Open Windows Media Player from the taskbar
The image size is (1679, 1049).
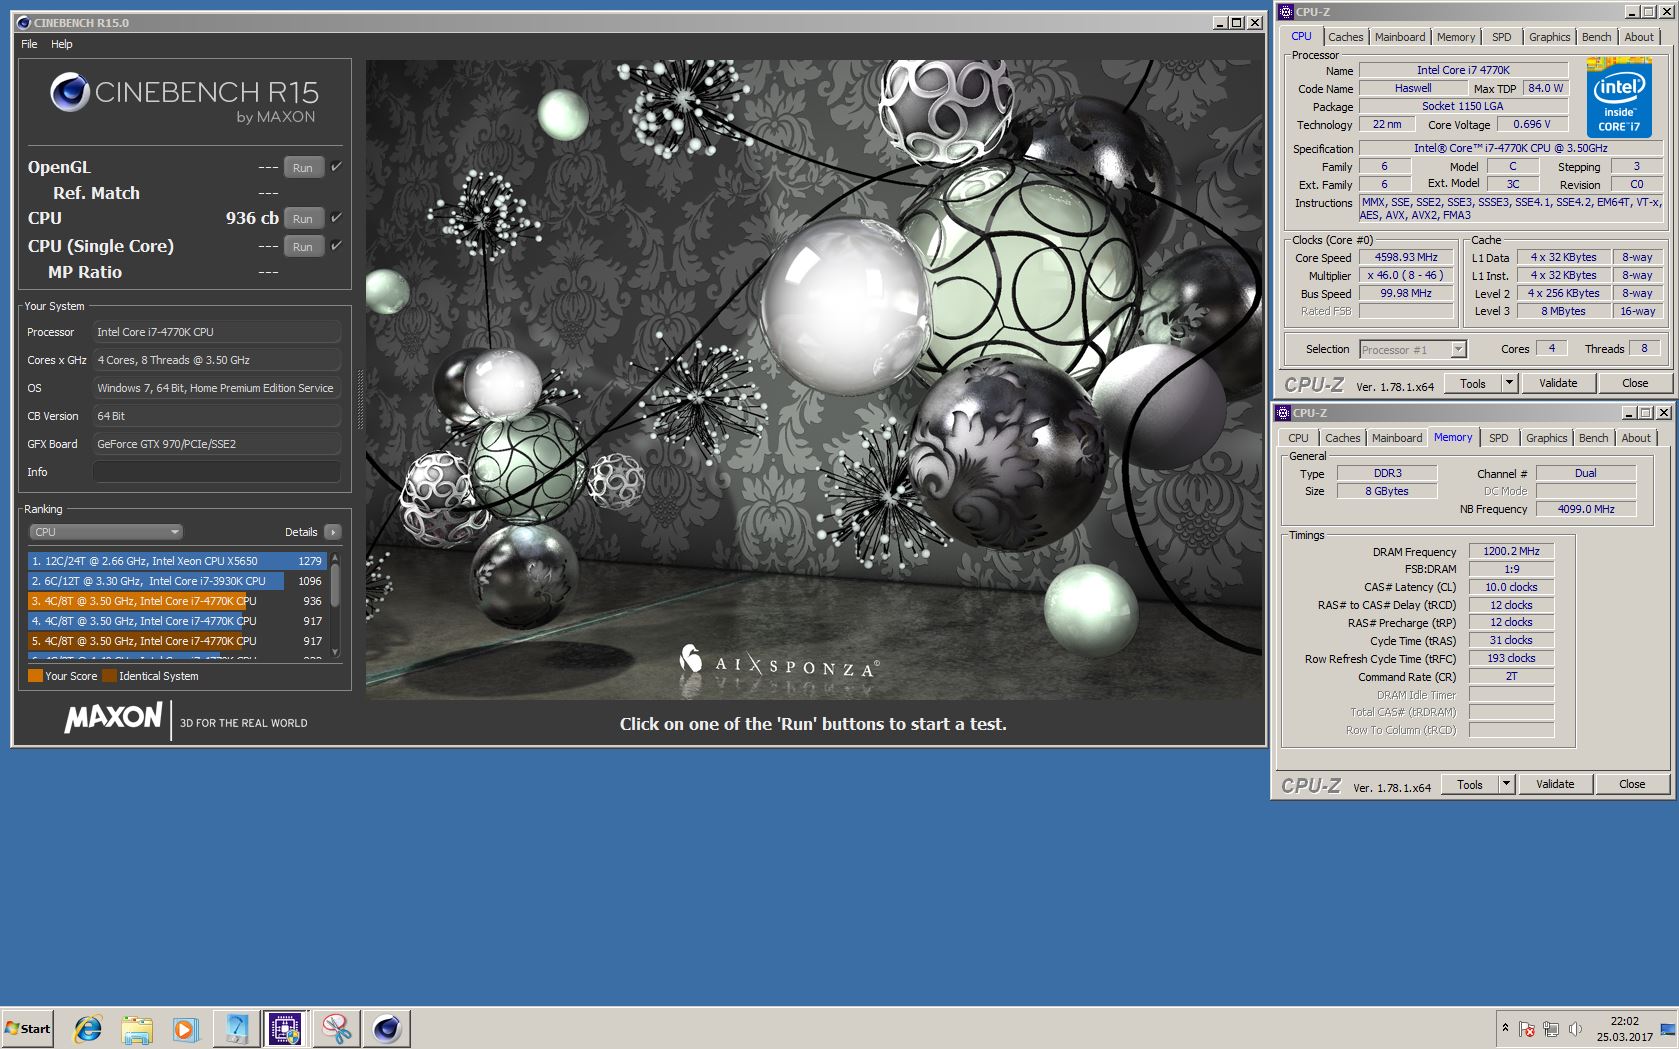click(x=185, y=1028)
